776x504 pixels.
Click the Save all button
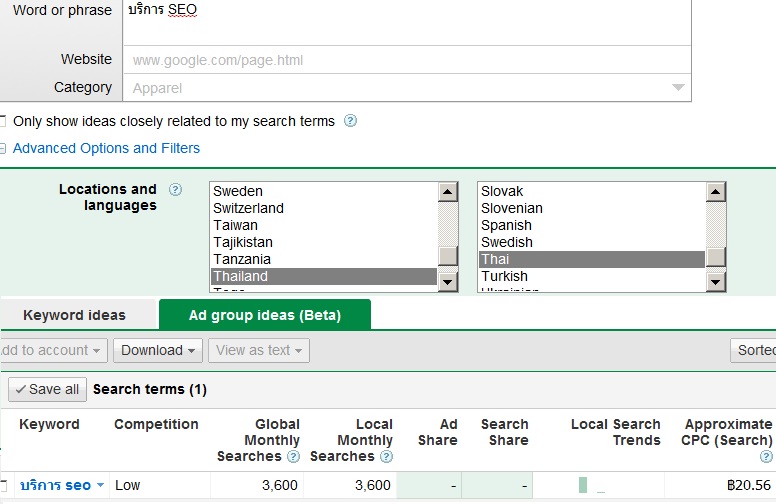(47, 389)
